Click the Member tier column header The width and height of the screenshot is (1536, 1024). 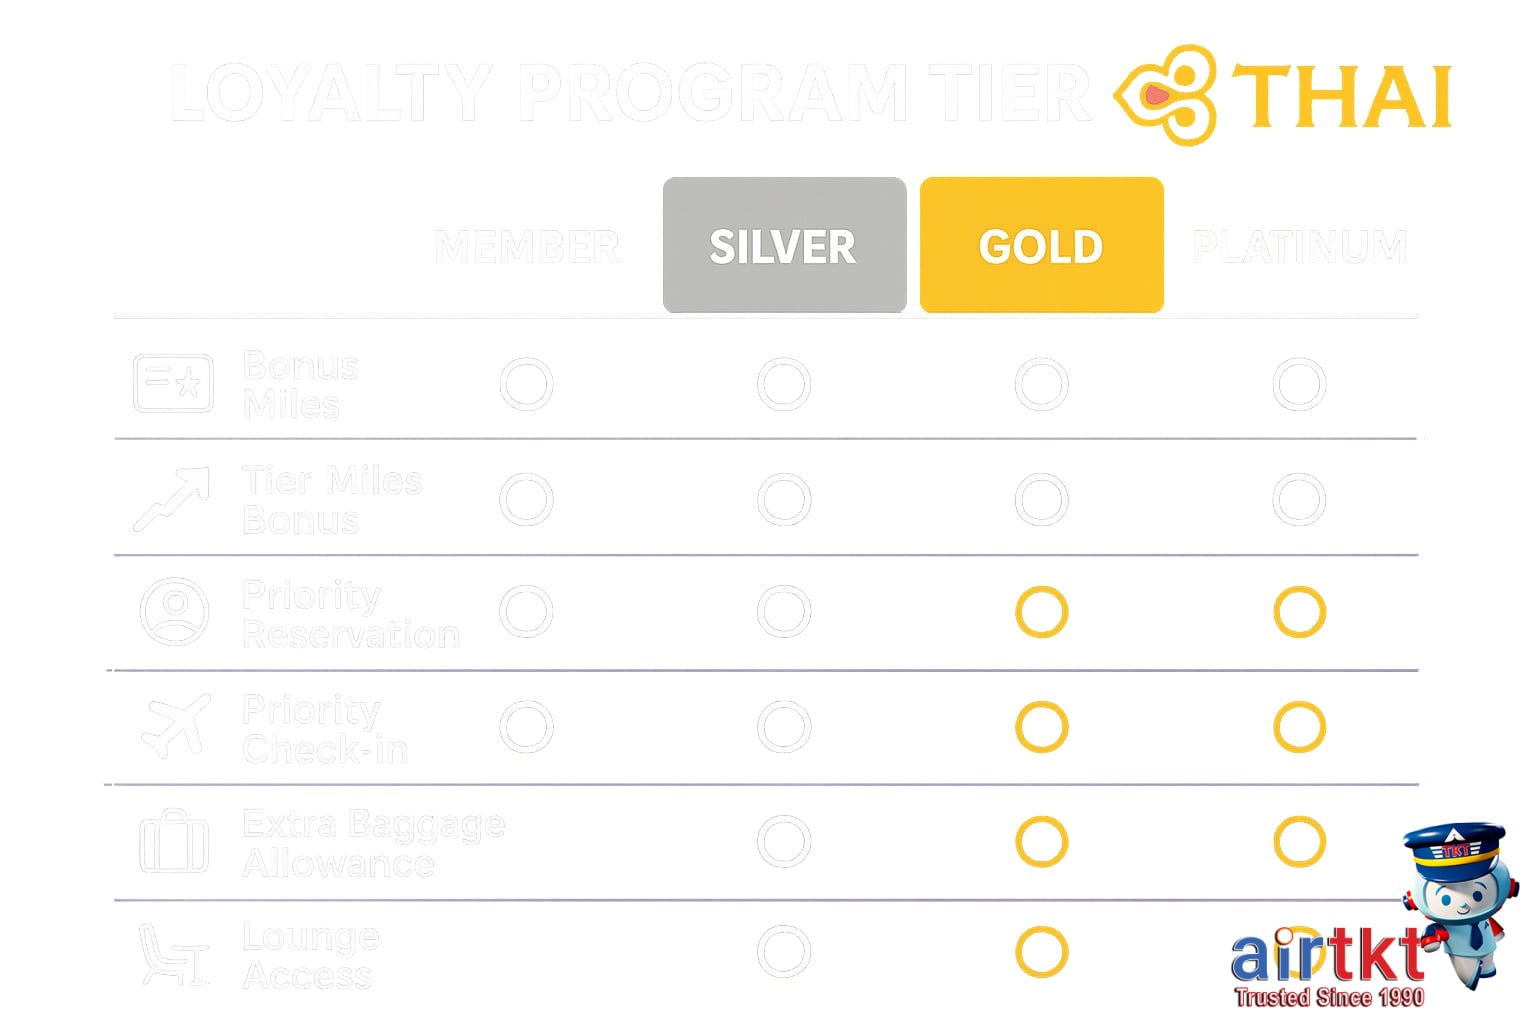point(527,246)
